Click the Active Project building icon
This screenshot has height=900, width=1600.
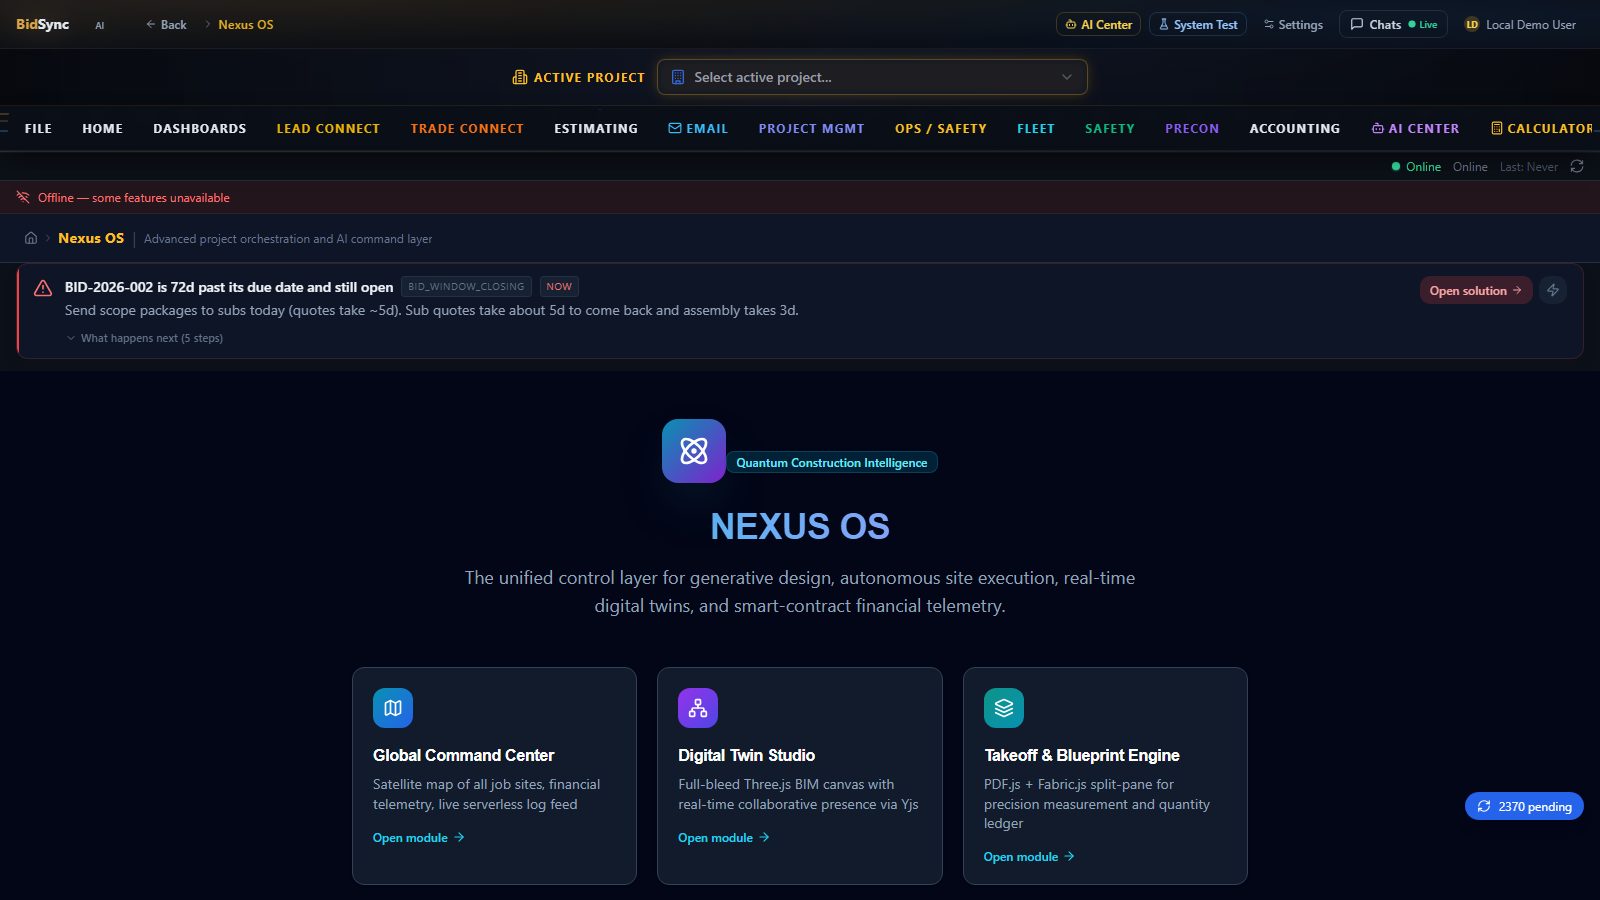pyautogui.click(x=520, y=77)
